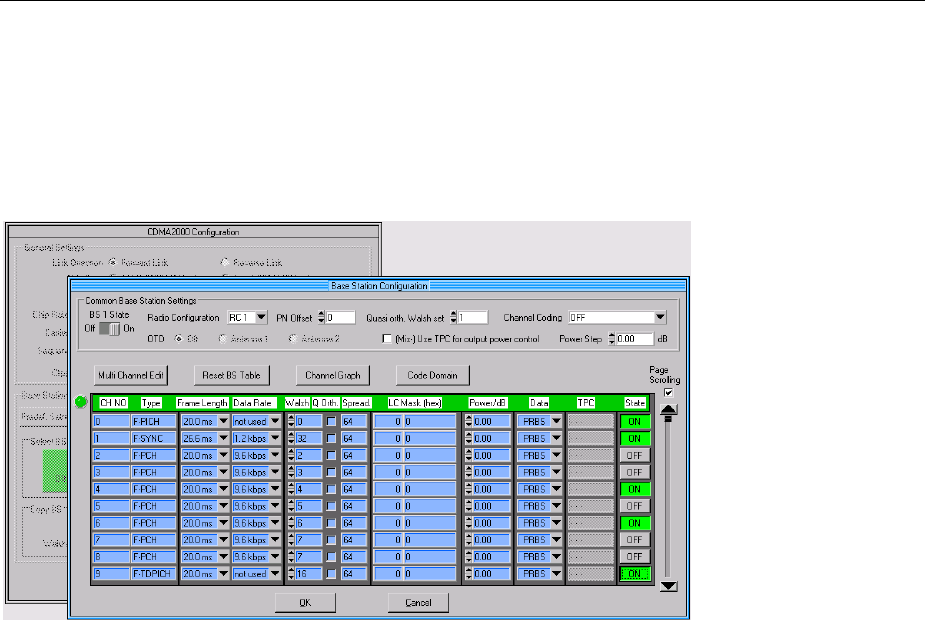Image resolution: width=925 pixels, height=620 pixels.
Task: Select Forward Link in CDMA2000 Configuration window
Action: (113, 263)
